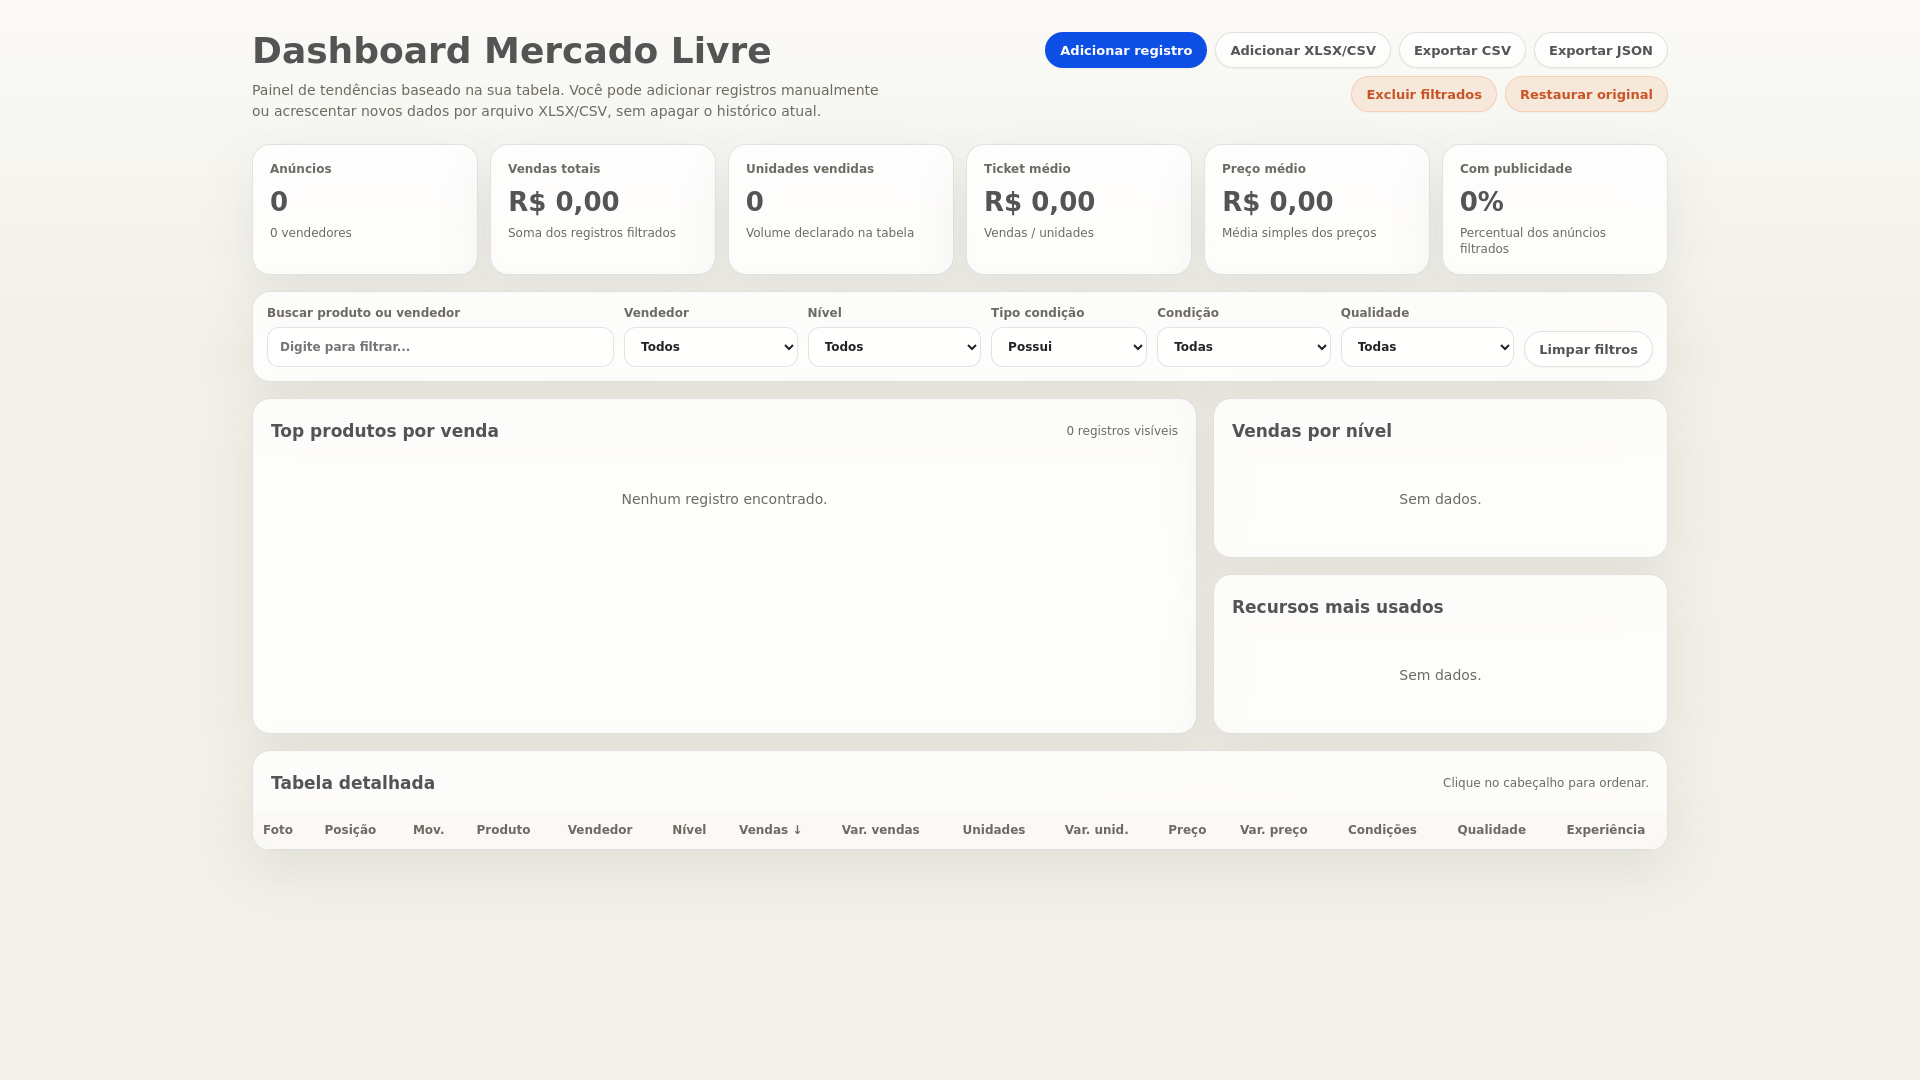This screenshot has height=1080, width=1920.
Task: Click the Top produtos por venda heading
Action: 384,431
